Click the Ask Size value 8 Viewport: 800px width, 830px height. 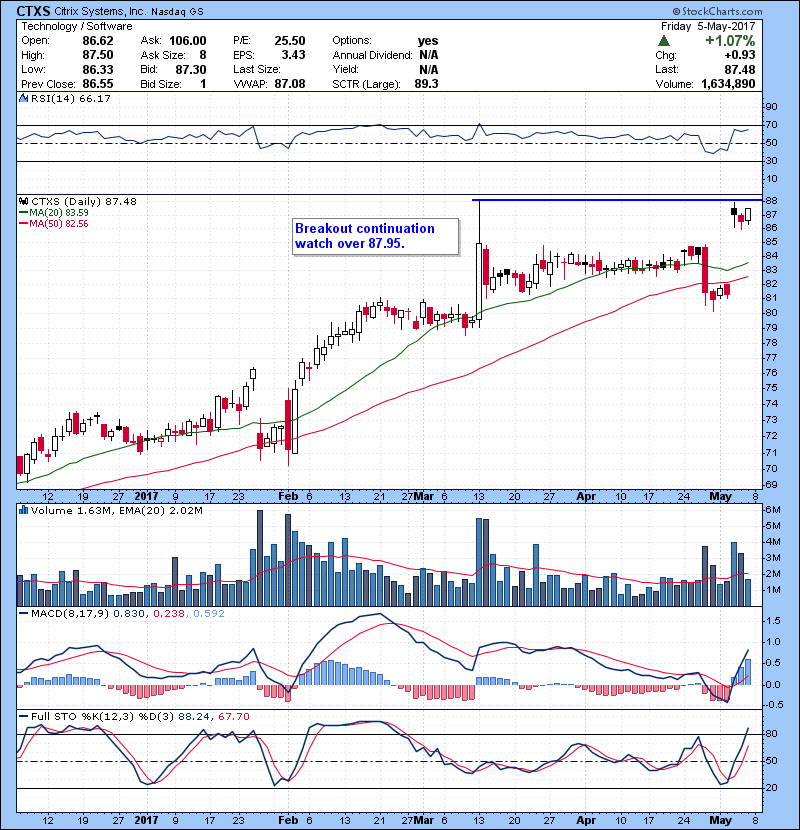pyautogui.click(x=203, y=55)
